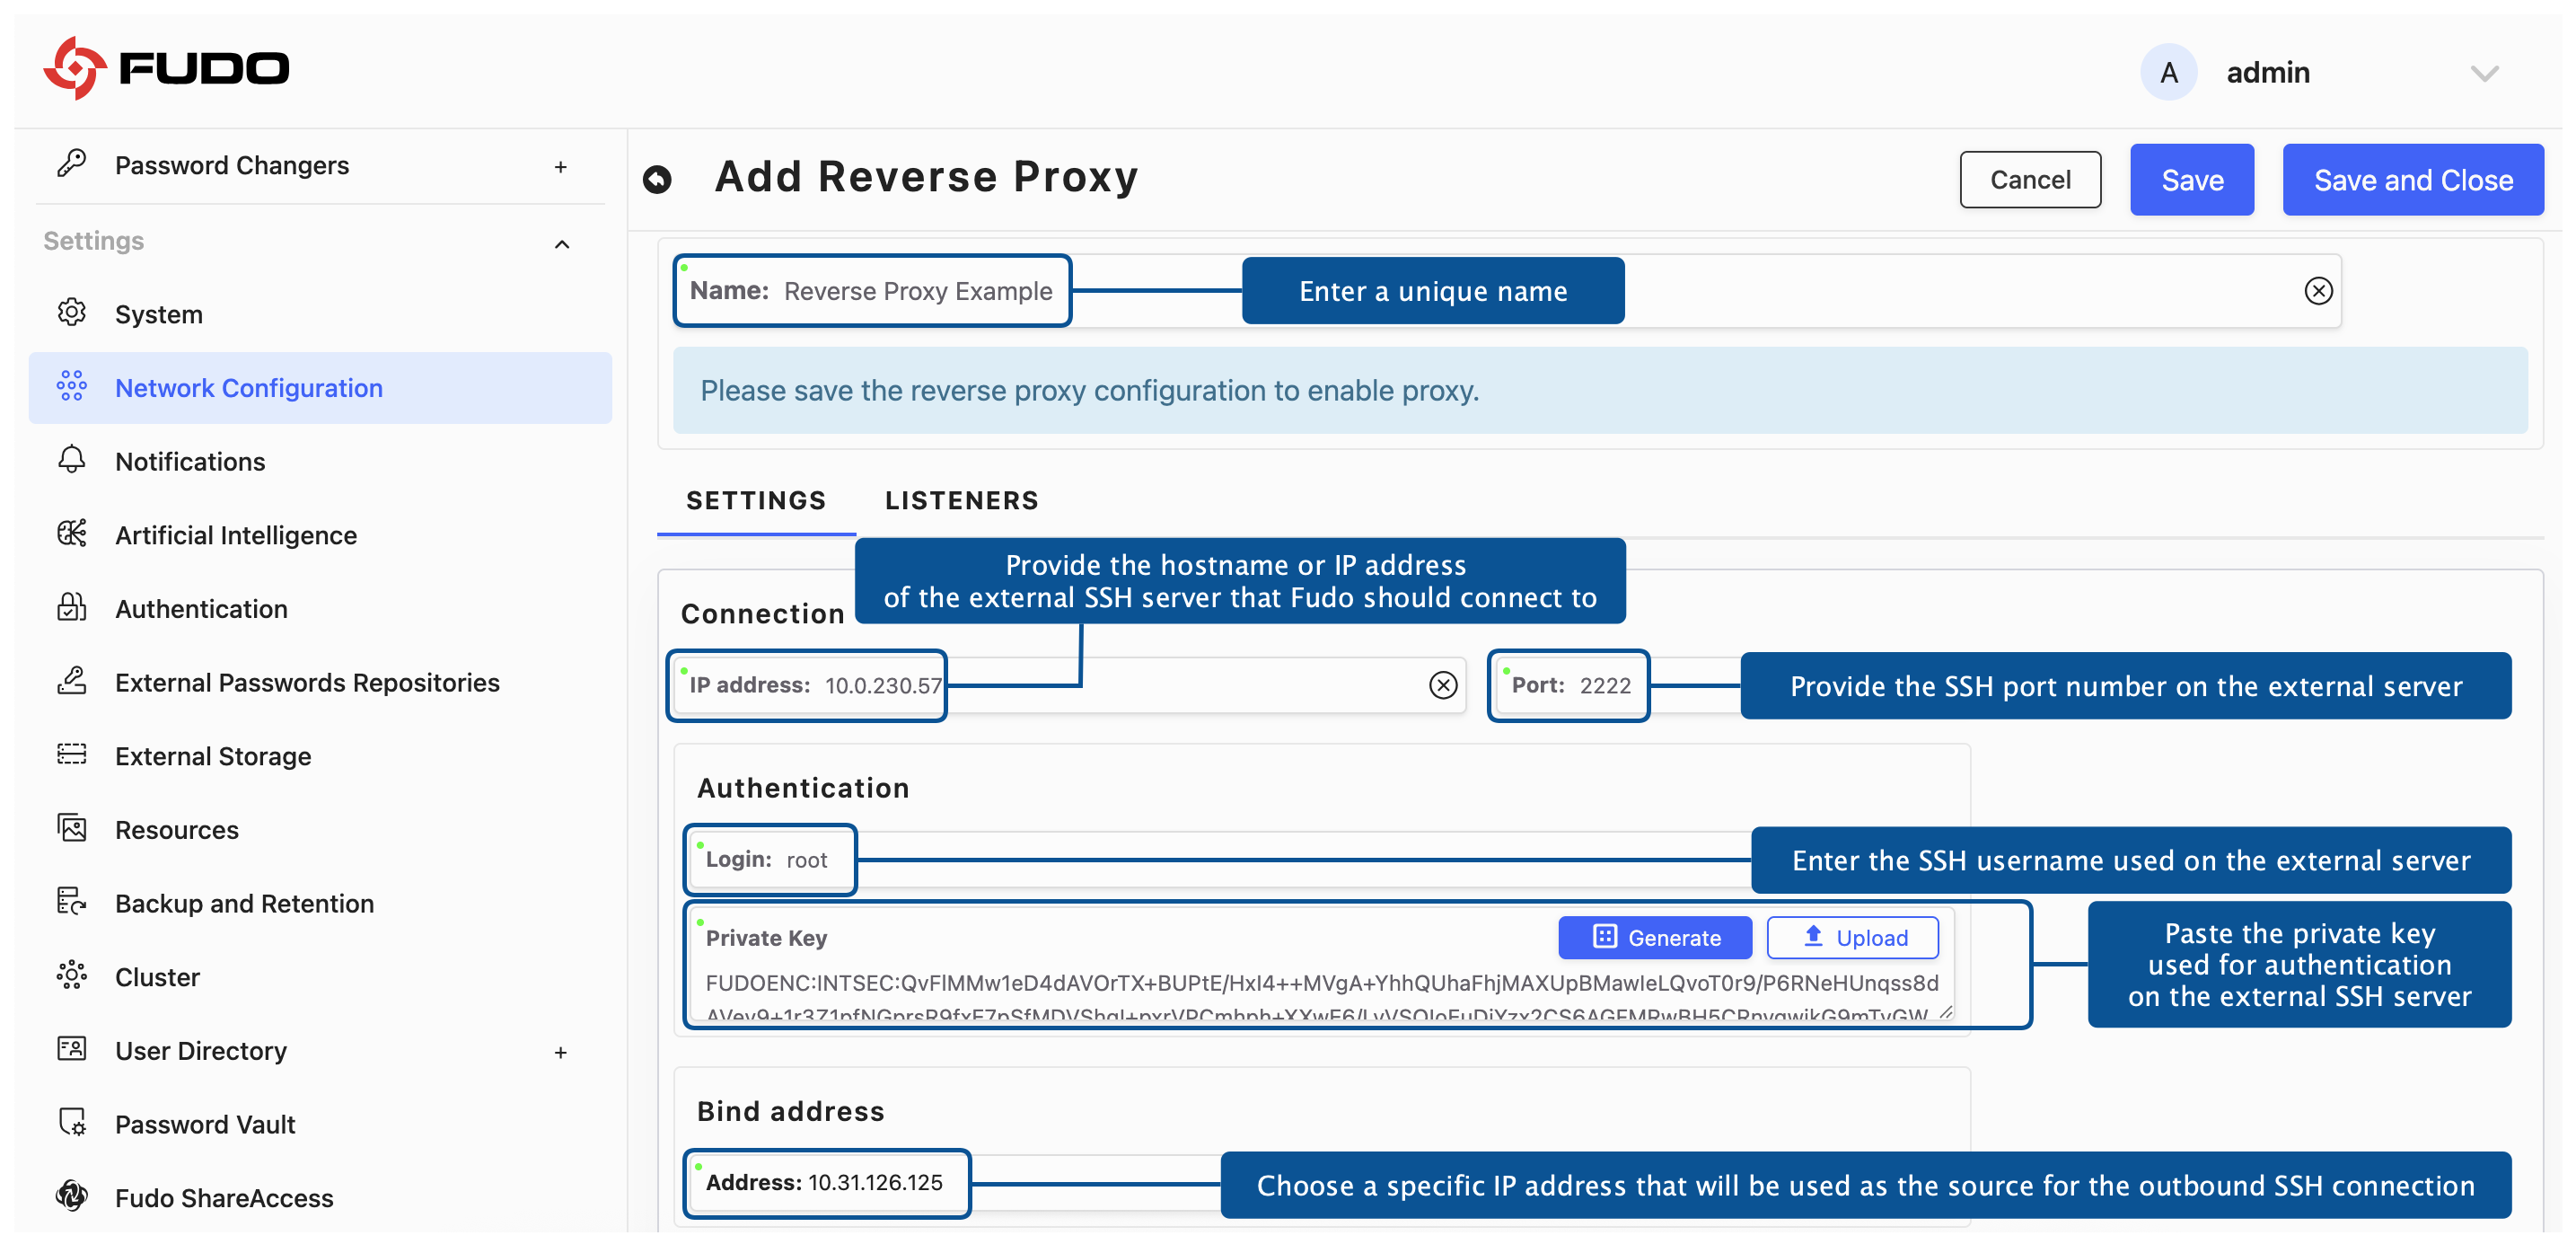Click the back arrow beside Add Reverse Proxy
2576x1253 pixels.
click(657, 179)
